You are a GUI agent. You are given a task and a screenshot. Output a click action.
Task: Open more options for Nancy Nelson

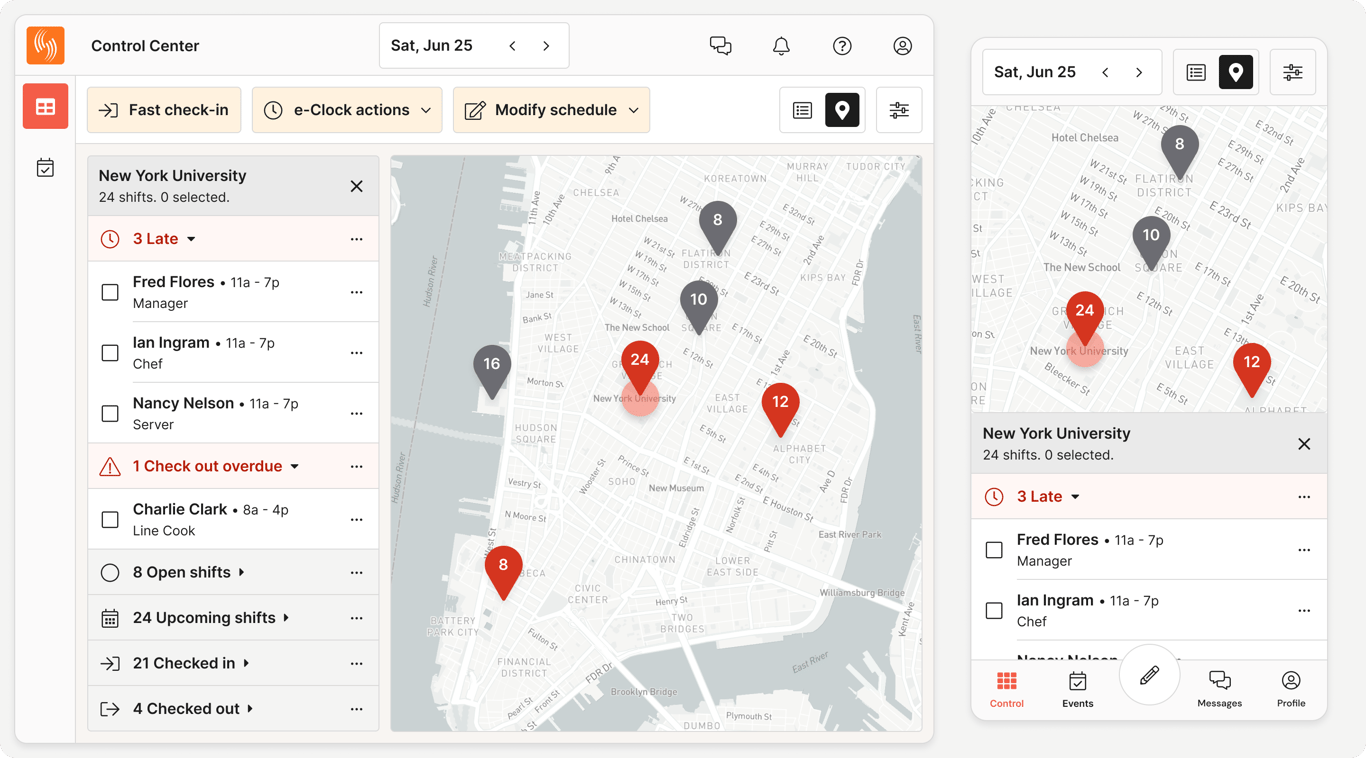(356, 413)
